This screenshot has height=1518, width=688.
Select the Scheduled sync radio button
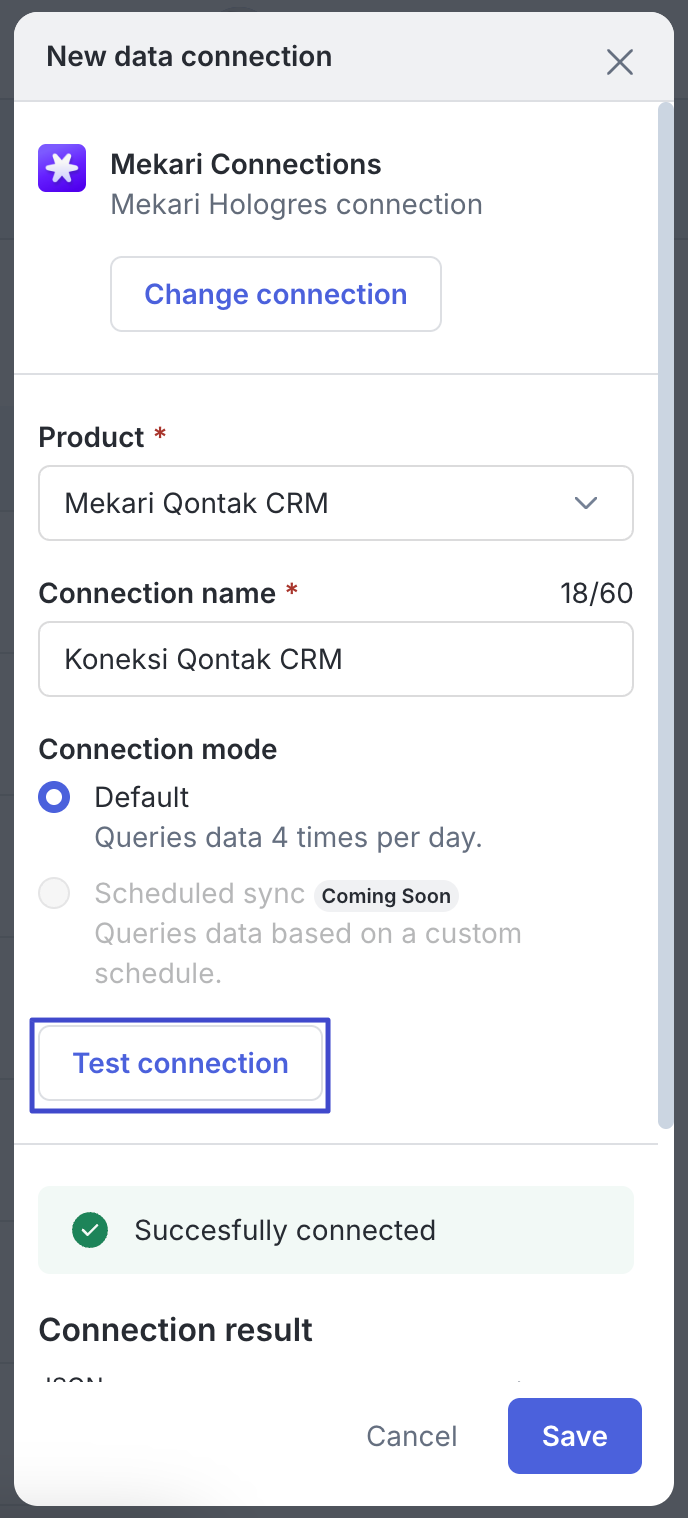pos(54,893)
